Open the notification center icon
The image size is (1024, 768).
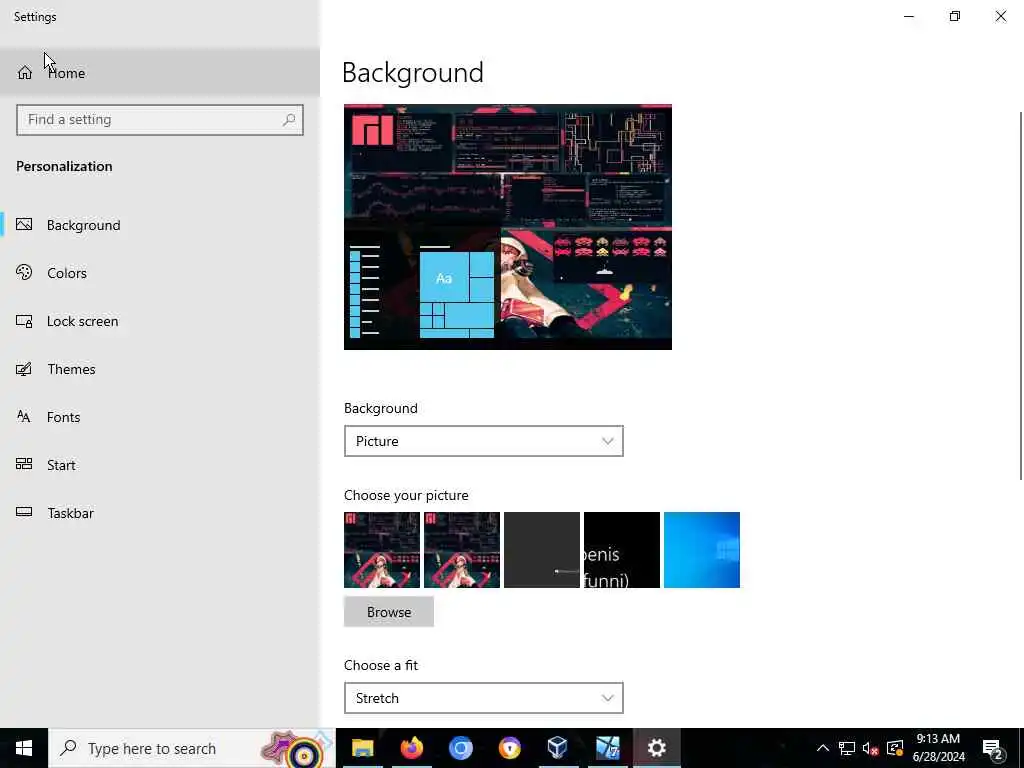click(x=993, y=748)
